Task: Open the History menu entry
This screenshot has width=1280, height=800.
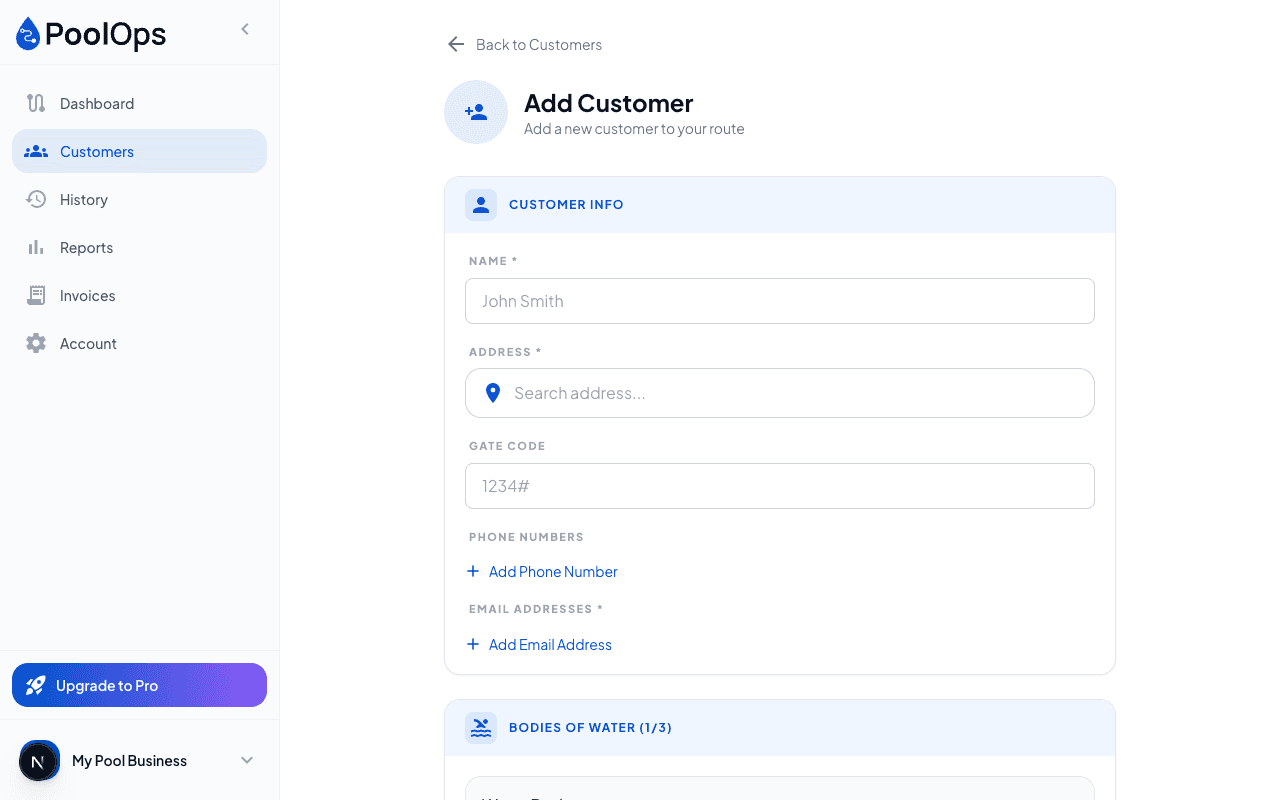Action: click(x=86, y=199)
